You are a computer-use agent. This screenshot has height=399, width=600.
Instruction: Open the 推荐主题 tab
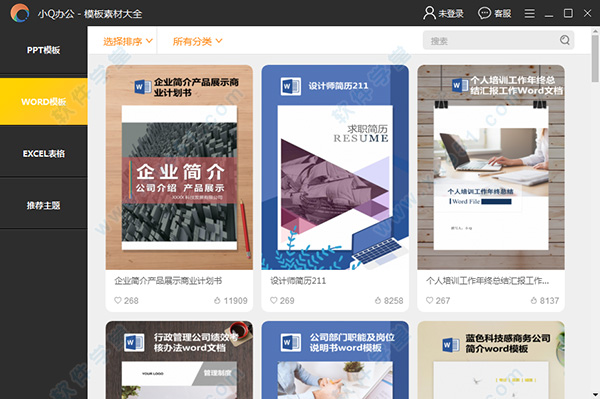[x=44, y=205]
